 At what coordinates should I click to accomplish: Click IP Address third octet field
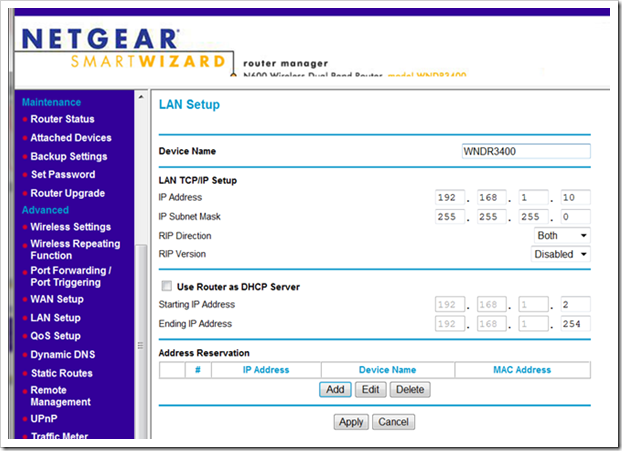[534, 198]
